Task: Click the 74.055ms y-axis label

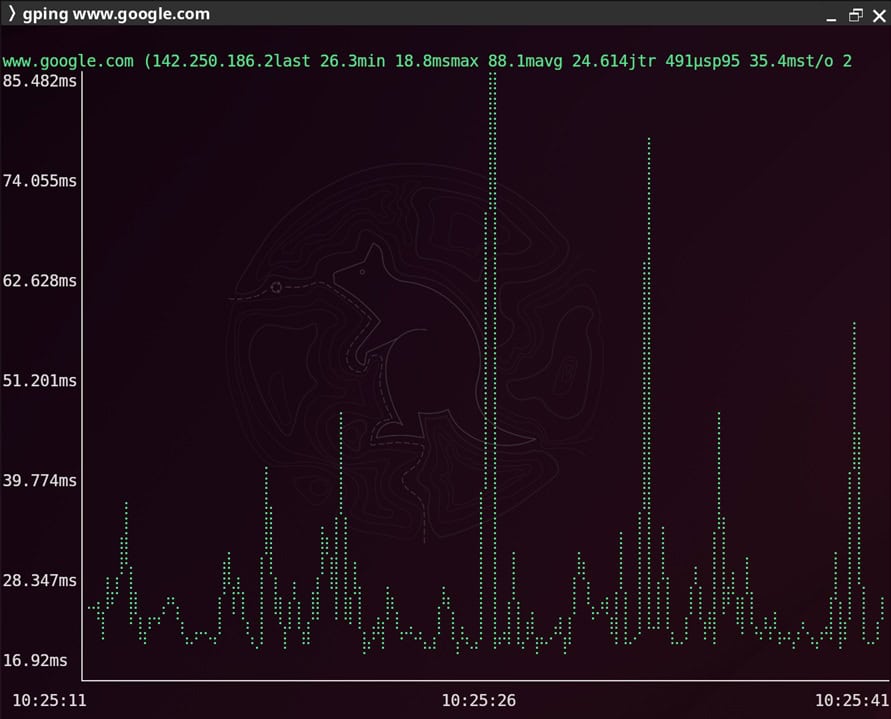Action: tap(40, 181)
